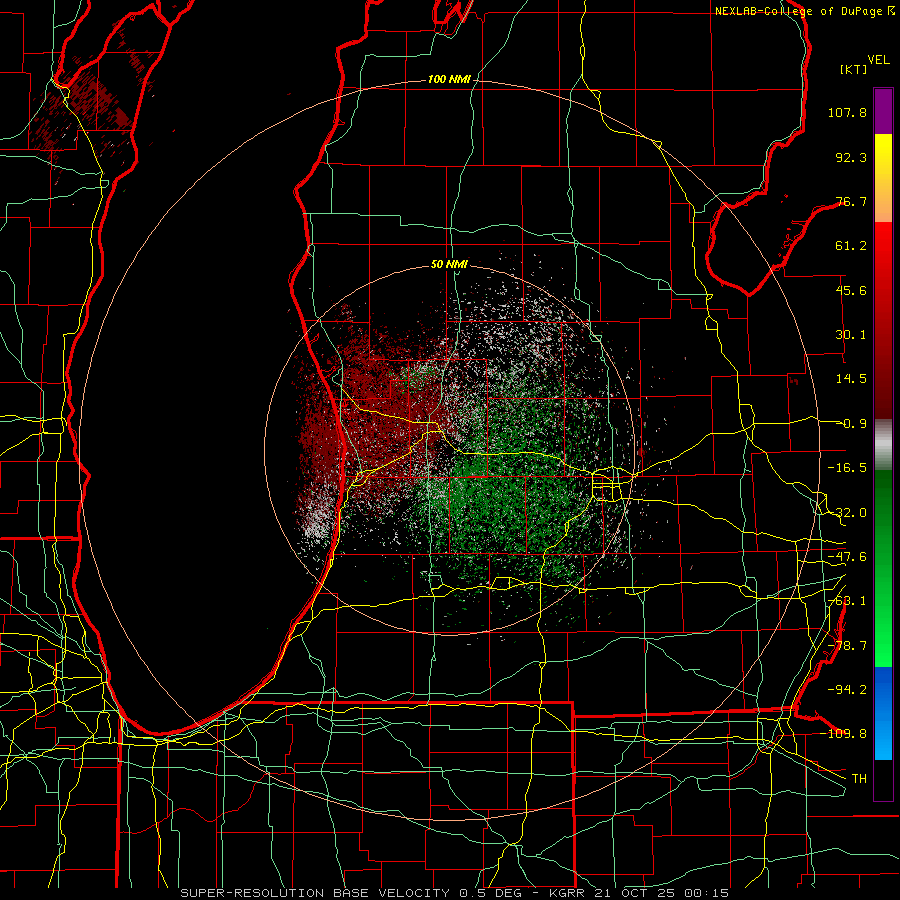Click the -0.9 scale value
The image size is (900, 900).
point(851,424)
